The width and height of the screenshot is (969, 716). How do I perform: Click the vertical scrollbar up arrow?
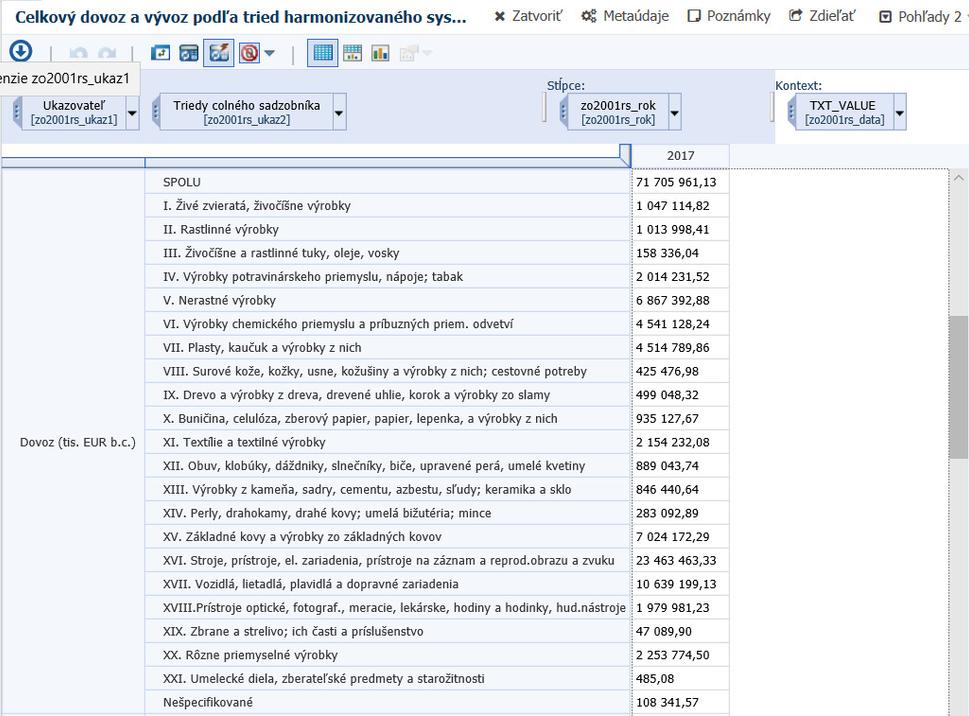coord(958,178)
